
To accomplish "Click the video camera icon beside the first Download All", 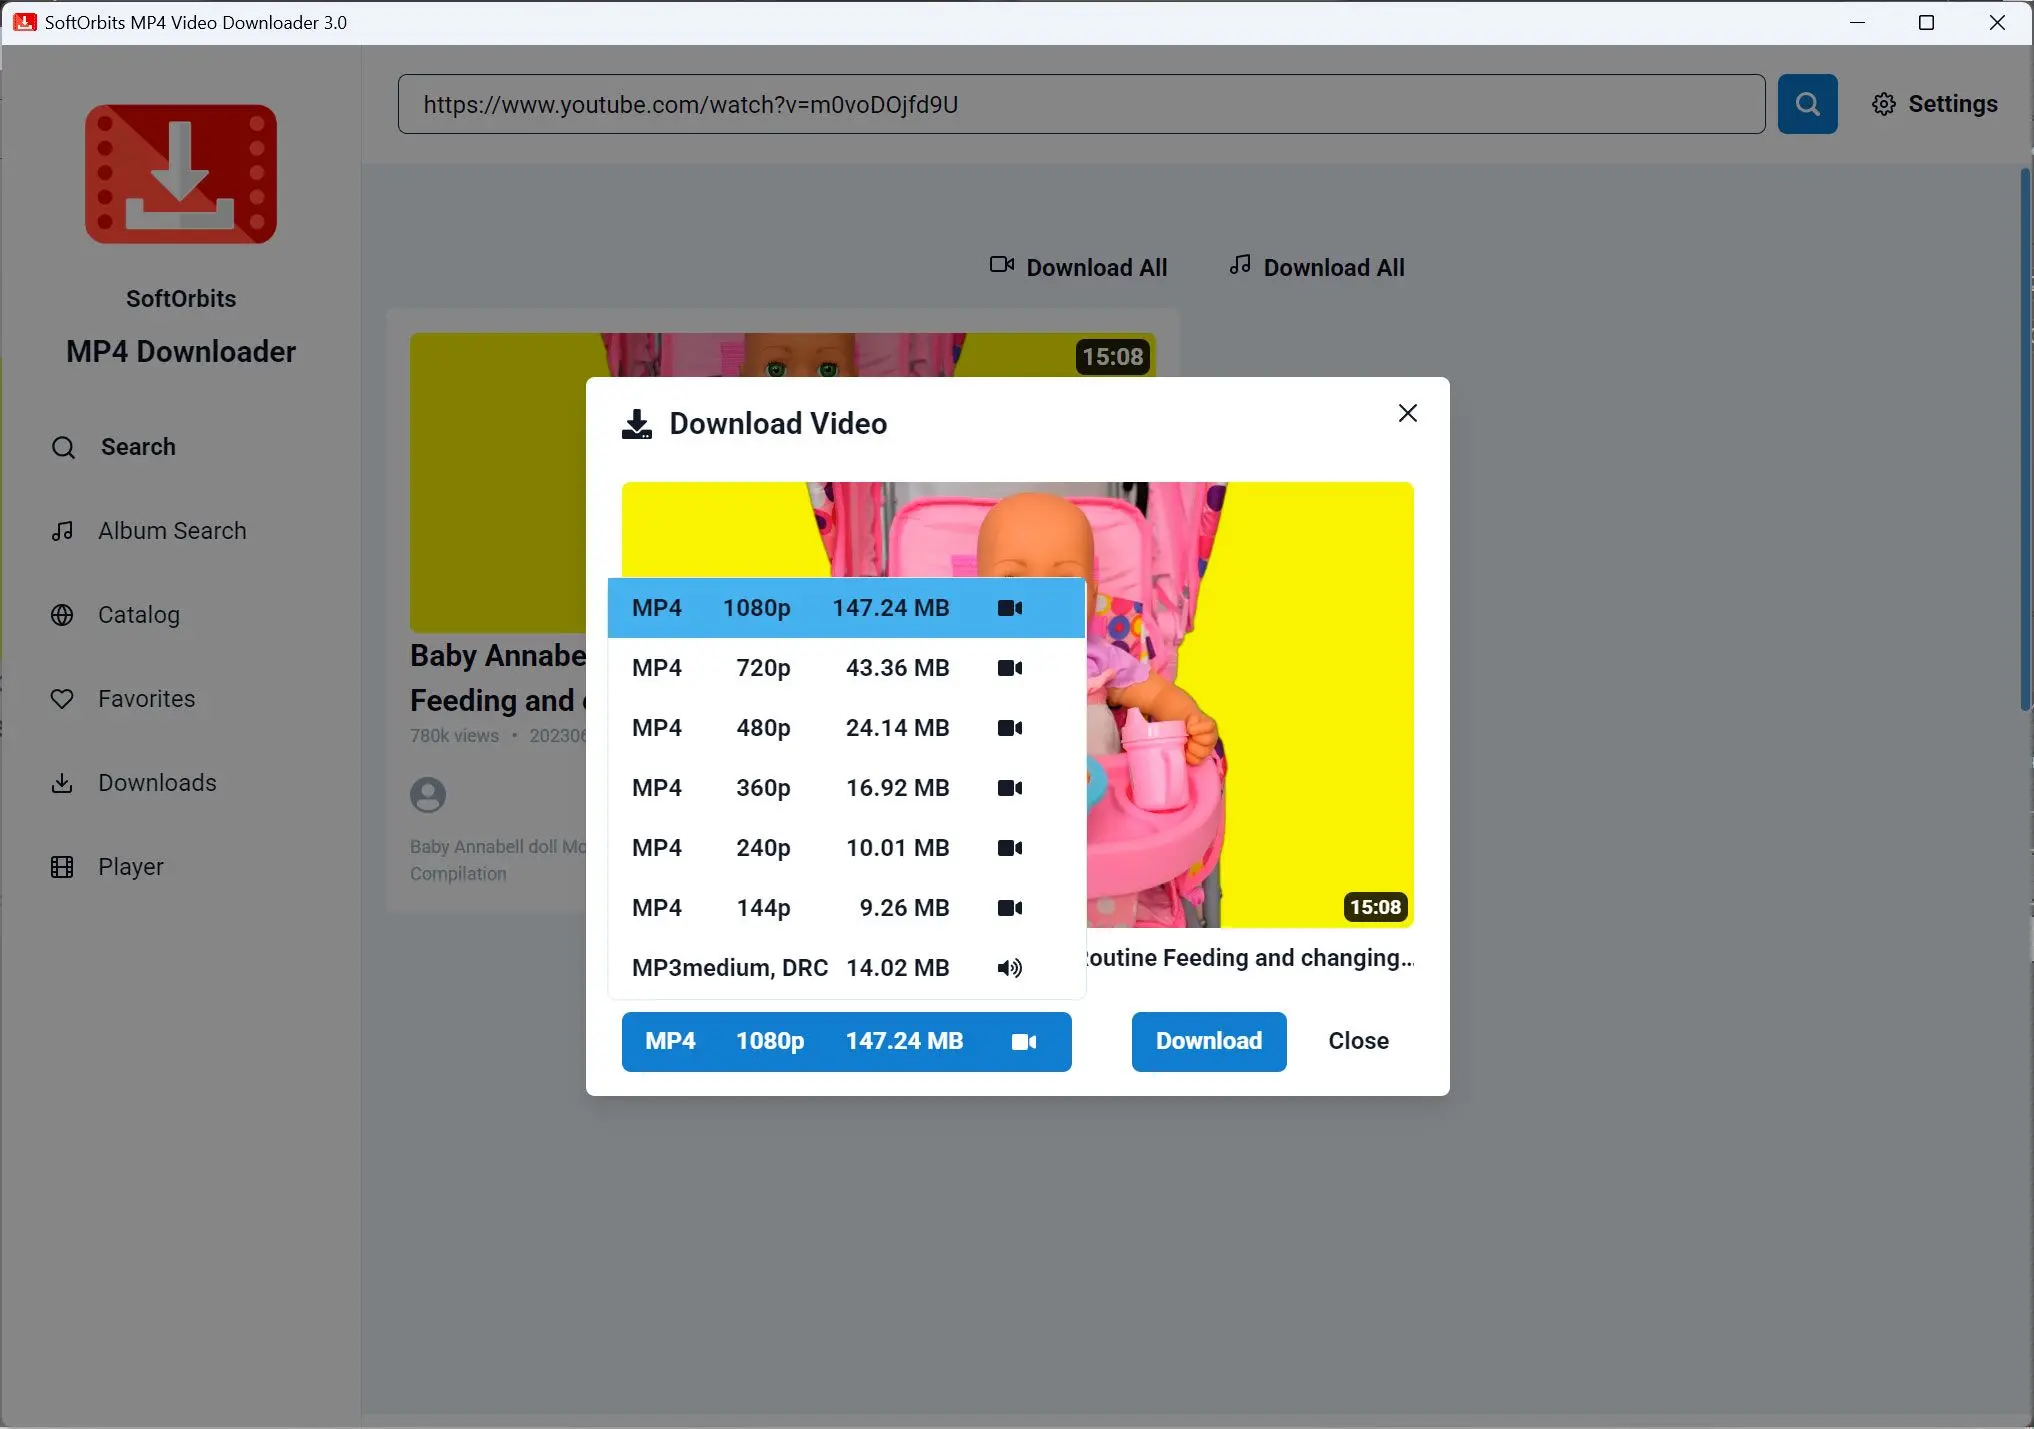I will point(1002,265).
